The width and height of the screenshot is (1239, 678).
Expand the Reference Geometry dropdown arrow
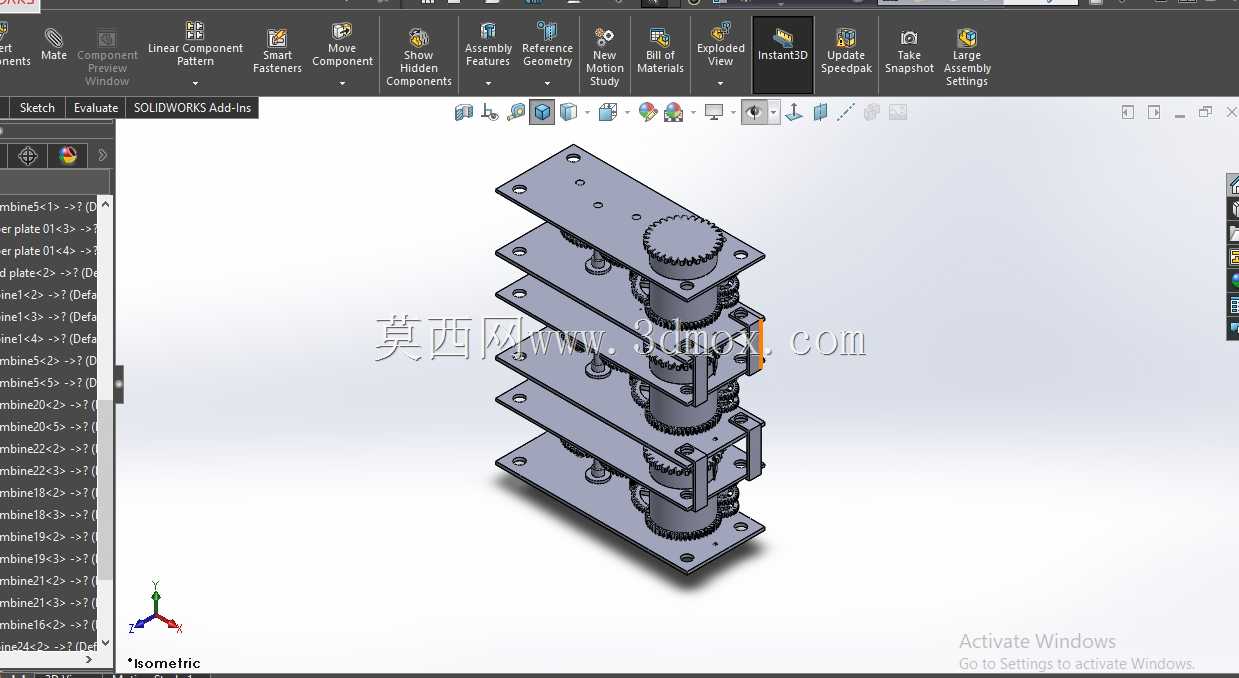(547, 83)
